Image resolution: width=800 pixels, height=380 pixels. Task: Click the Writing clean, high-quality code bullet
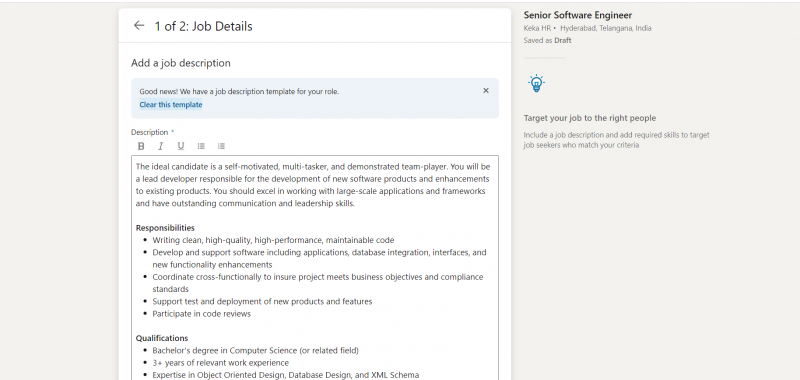273,240
